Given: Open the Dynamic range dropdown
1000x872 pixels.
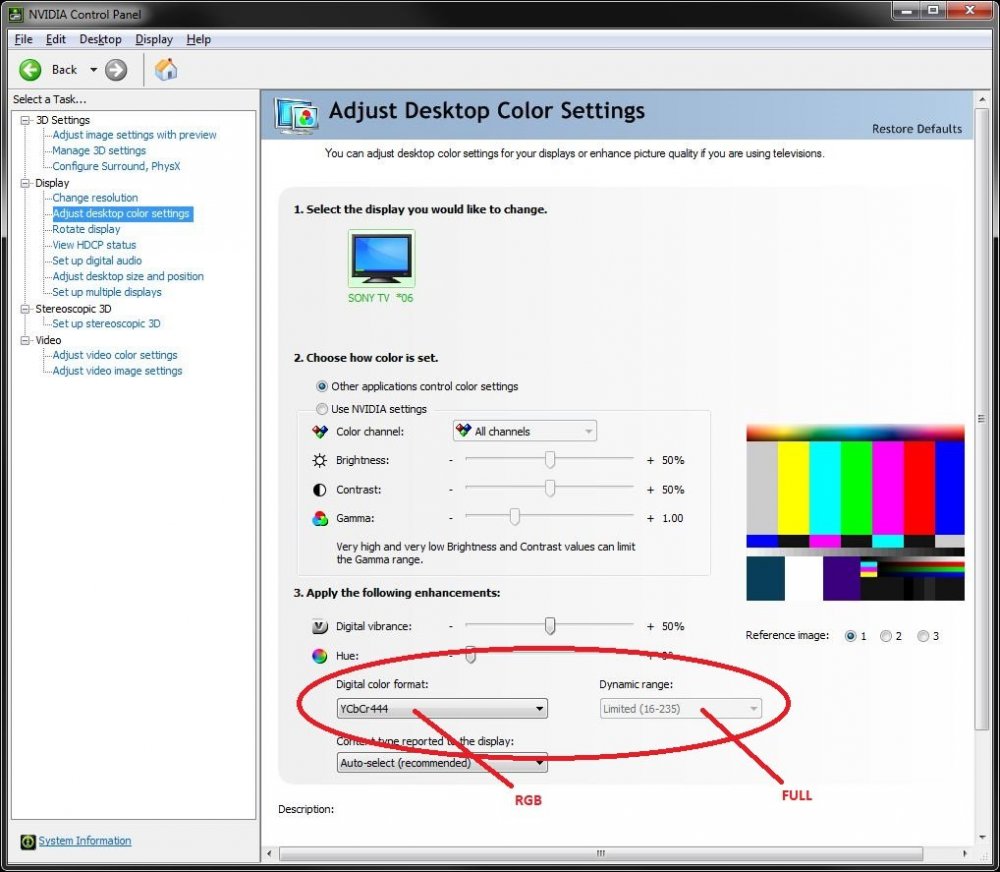Looking at the screenshot, I should pos(680,709).
